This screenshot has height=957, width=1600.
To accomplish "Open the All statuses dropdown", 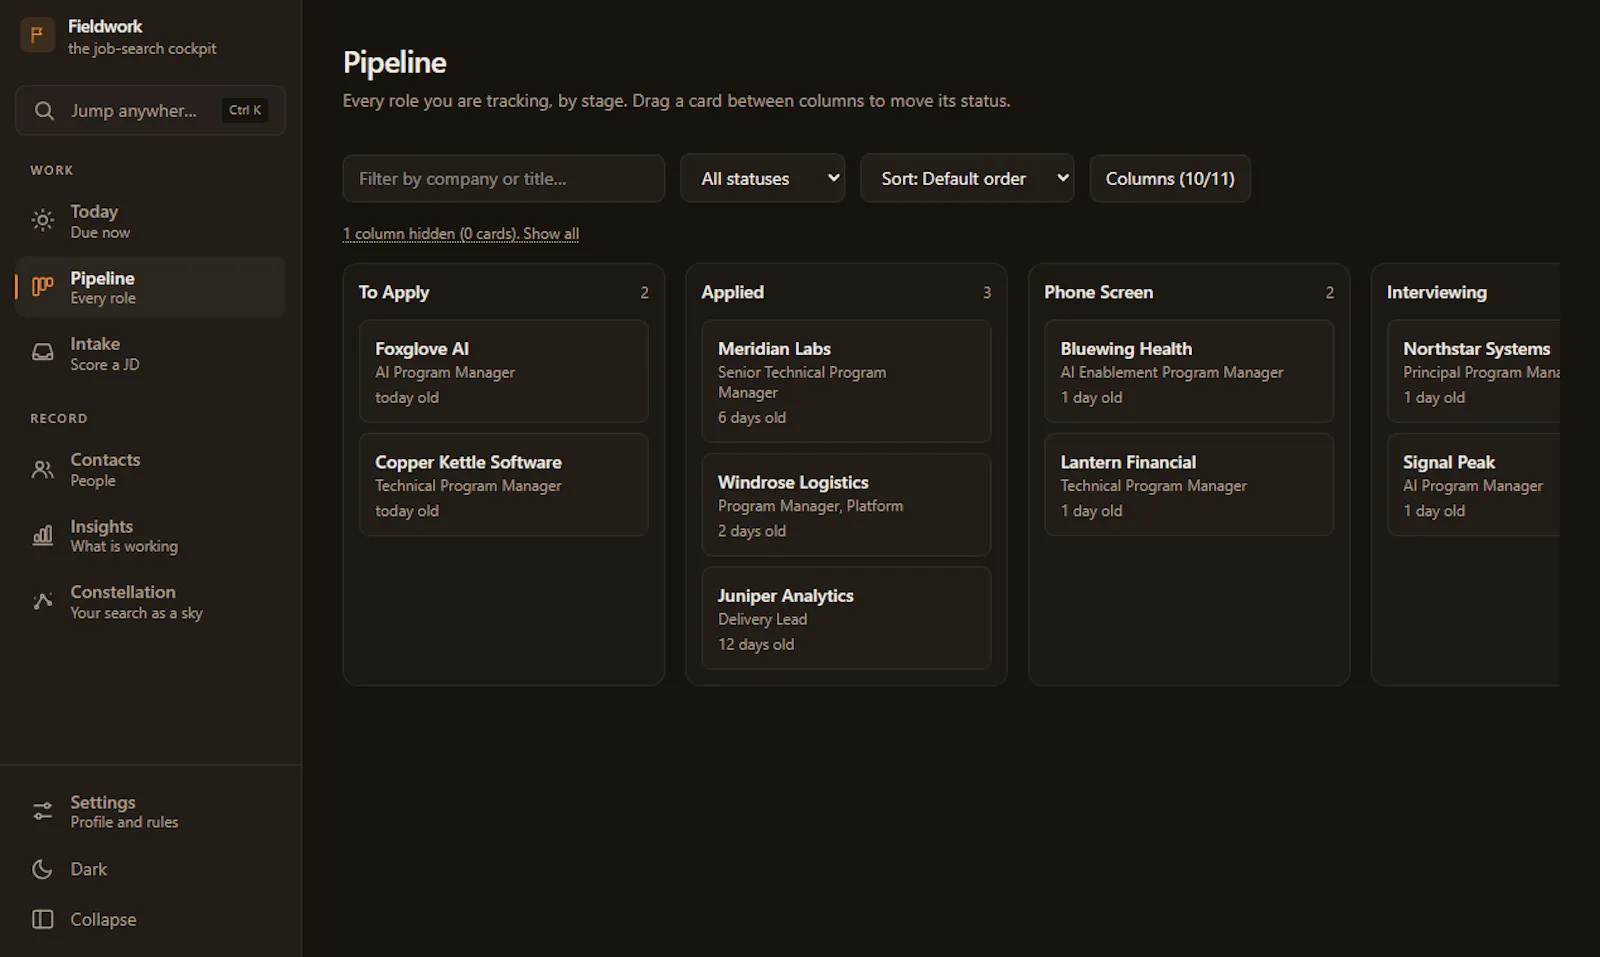I will coord(763,178).
